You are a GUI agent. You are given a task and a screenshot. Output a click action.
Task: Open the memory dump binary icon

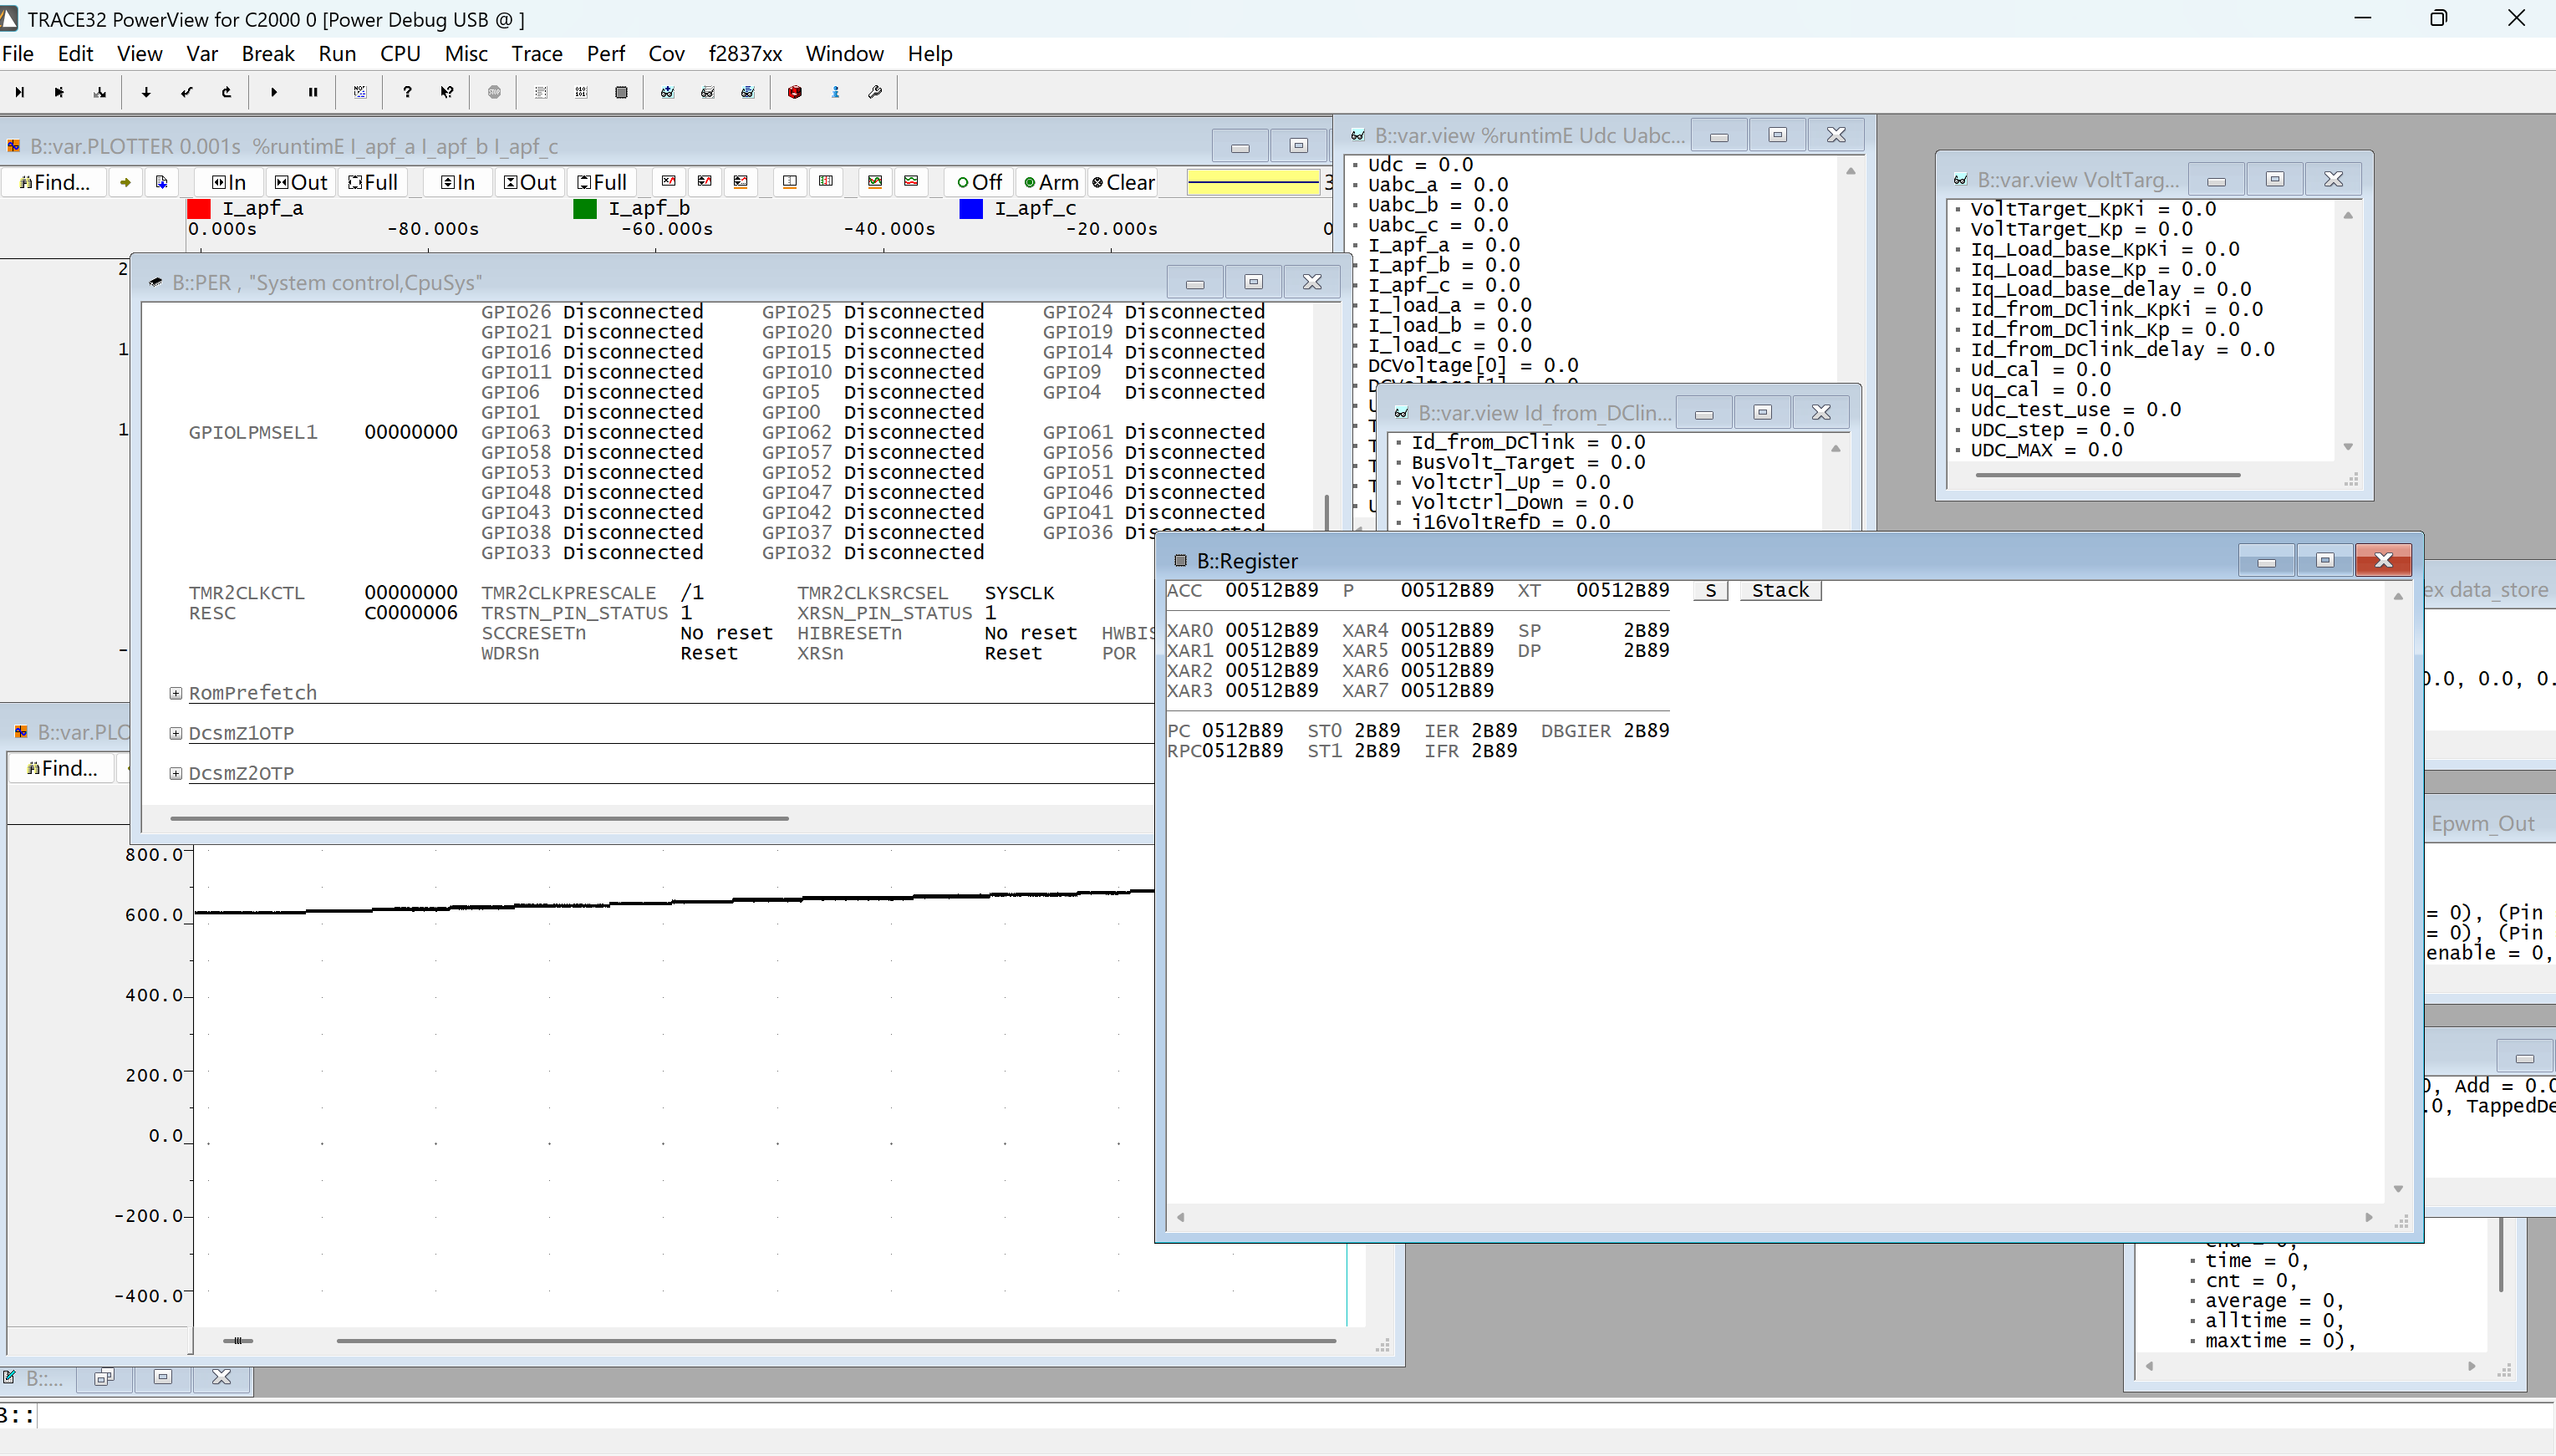click(x=581, y=92)
